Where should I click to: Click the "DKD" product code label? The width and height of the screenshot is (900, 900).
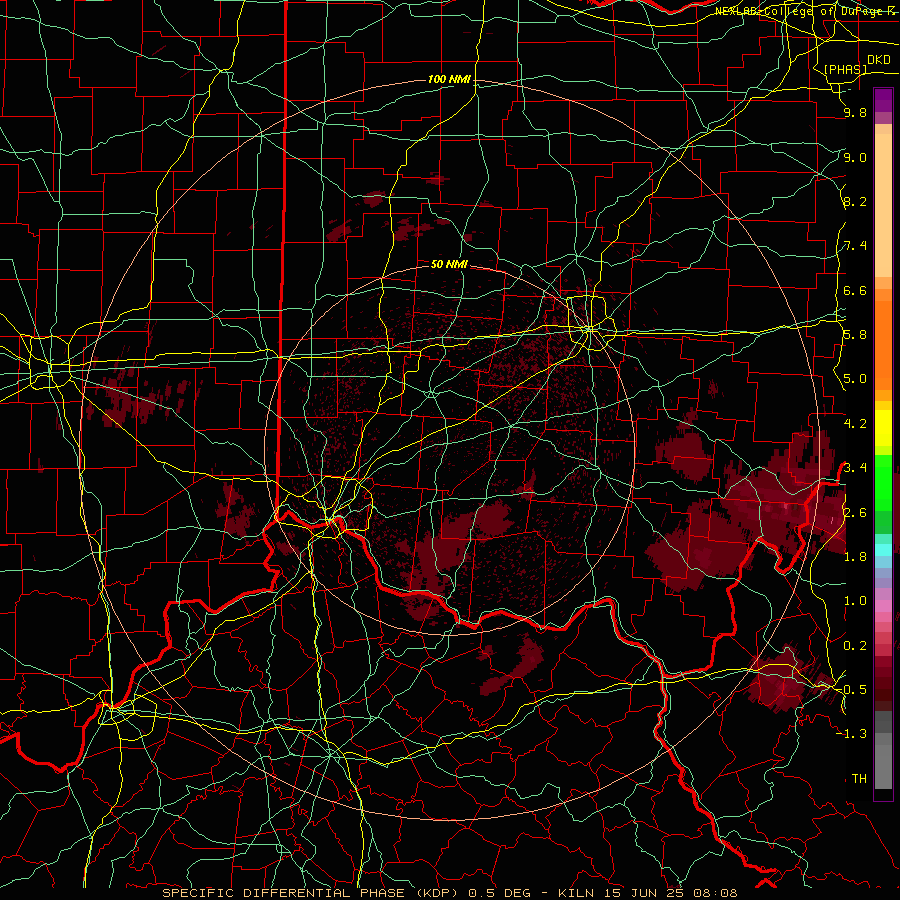pos(878,60)
